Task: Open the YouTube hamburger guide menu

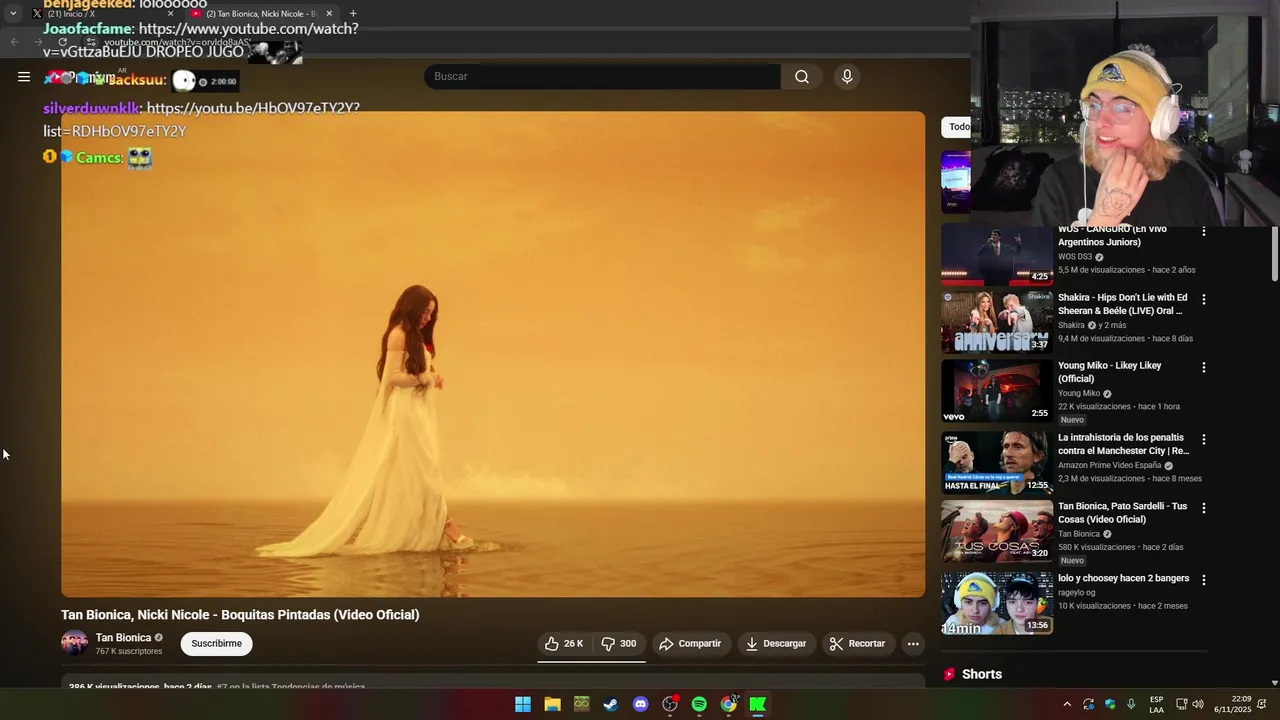Action: [x=24, y=77]
